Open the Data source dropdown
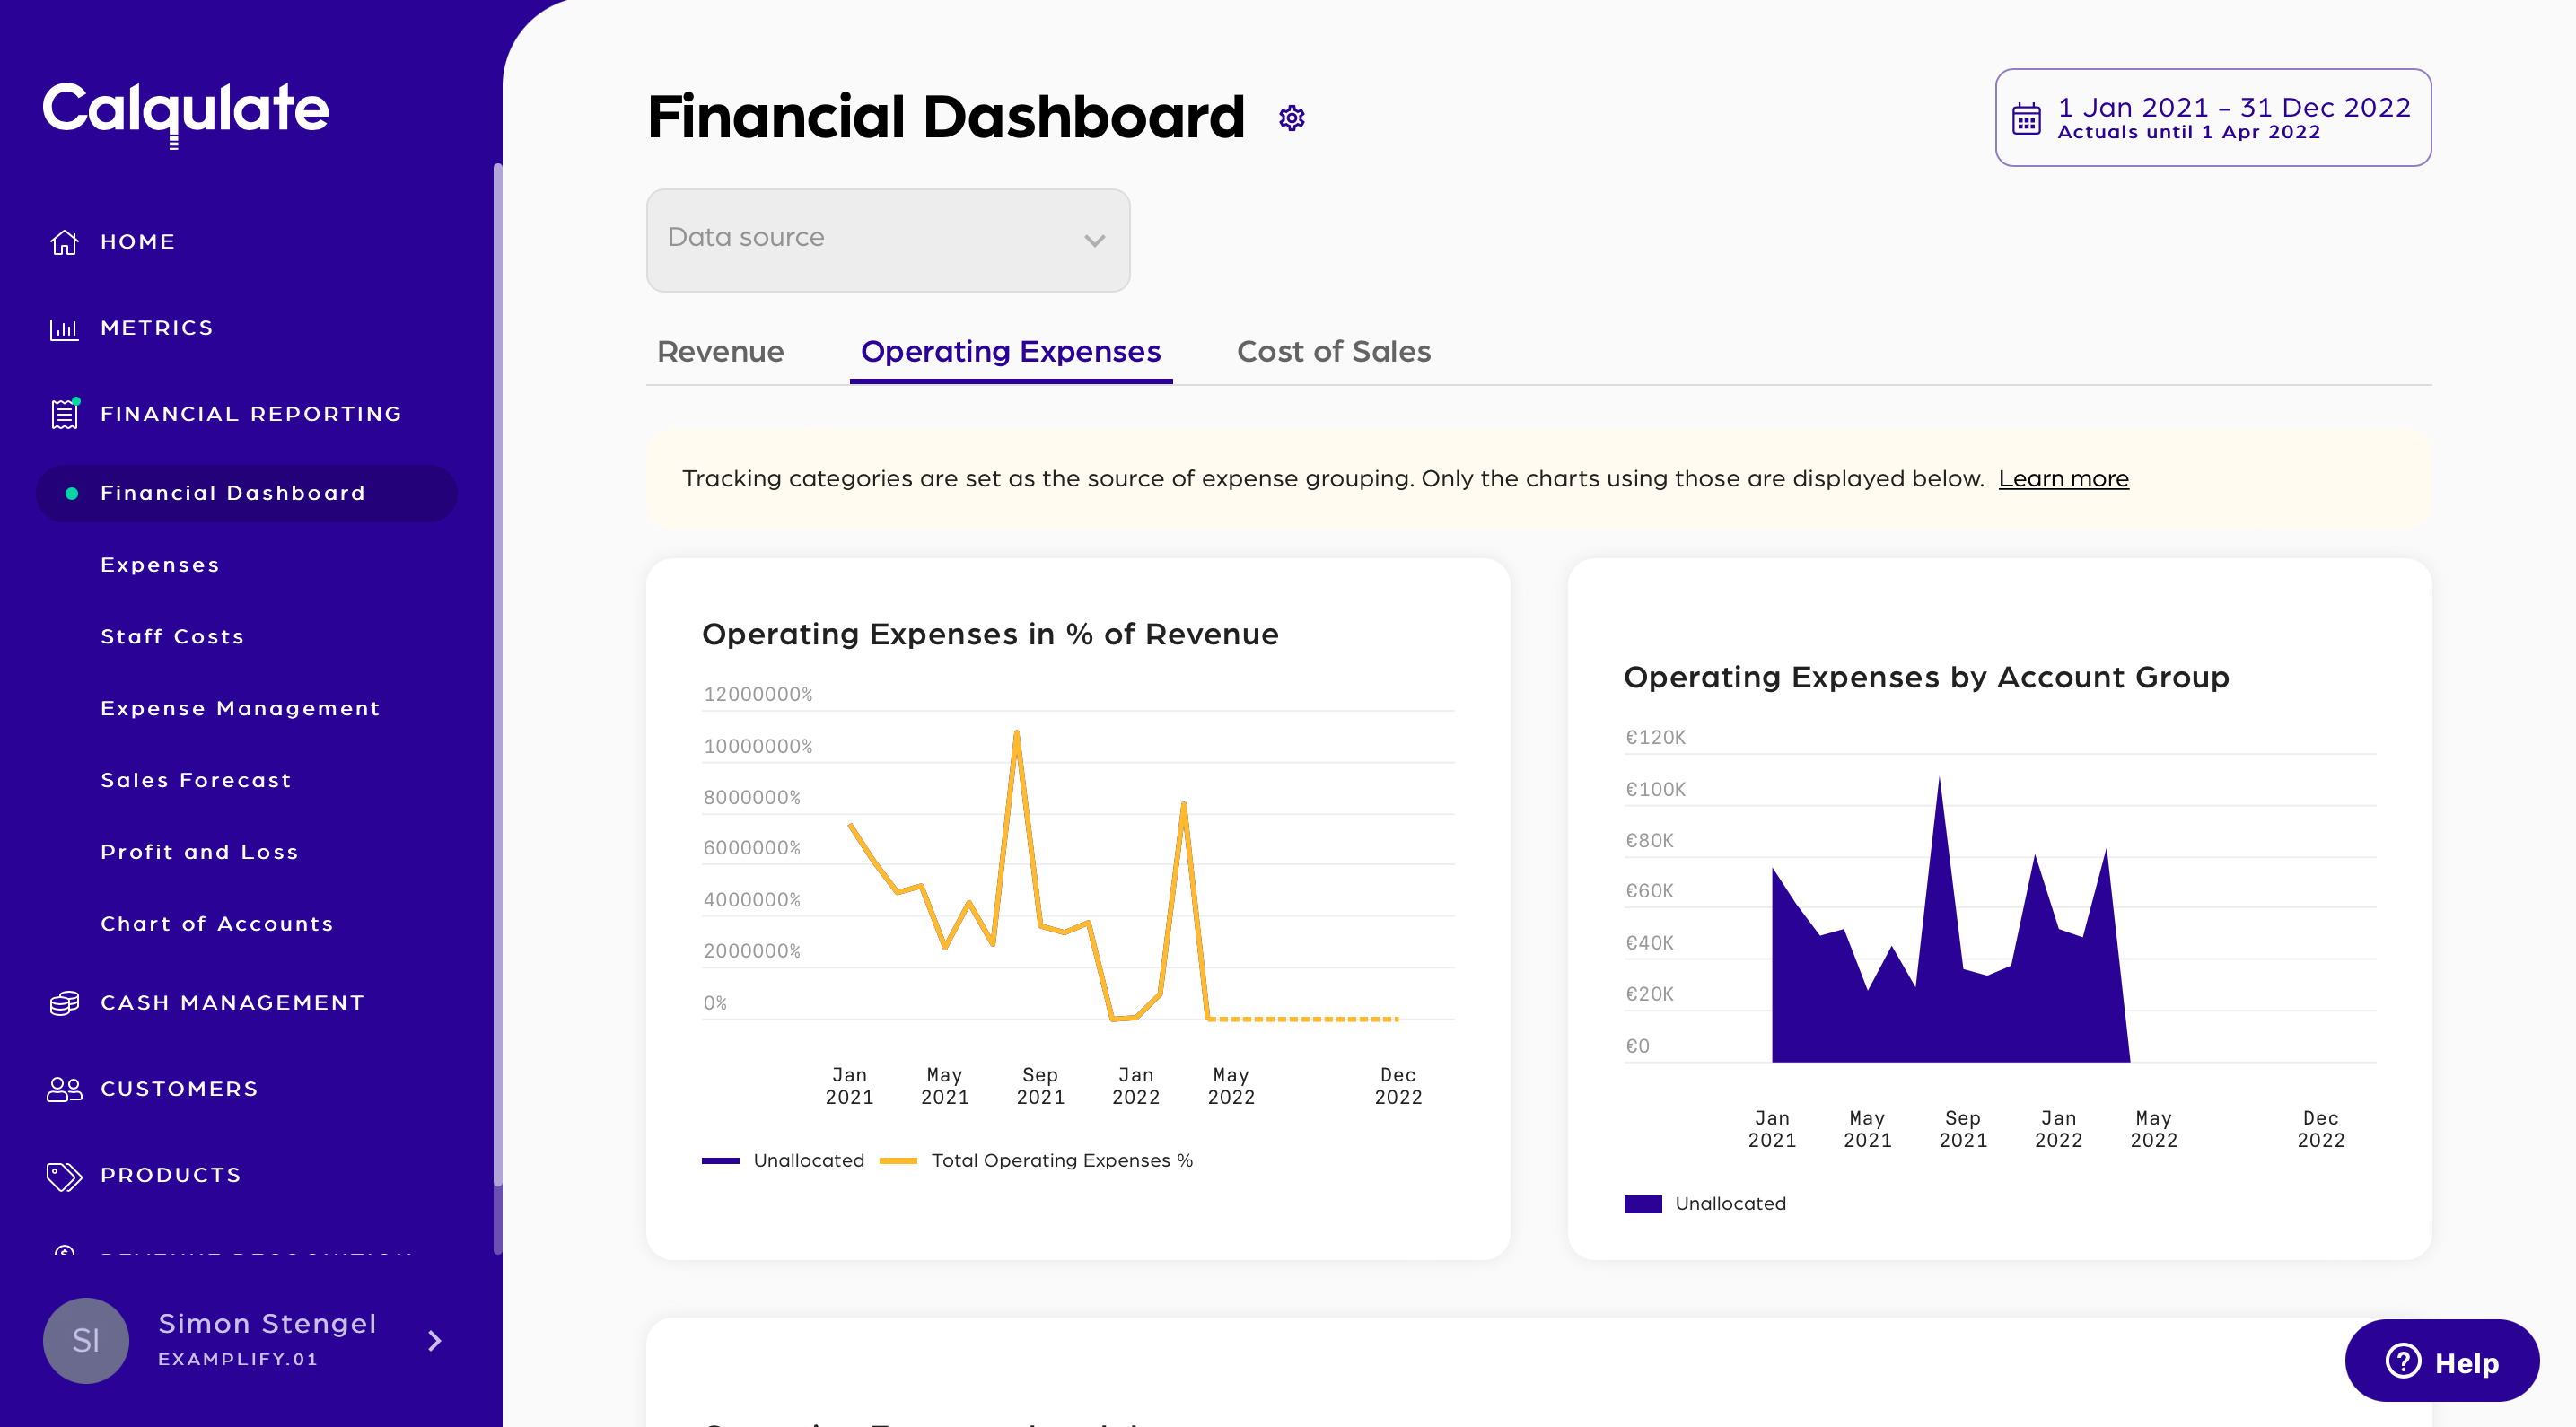 [x=888, y=240]
